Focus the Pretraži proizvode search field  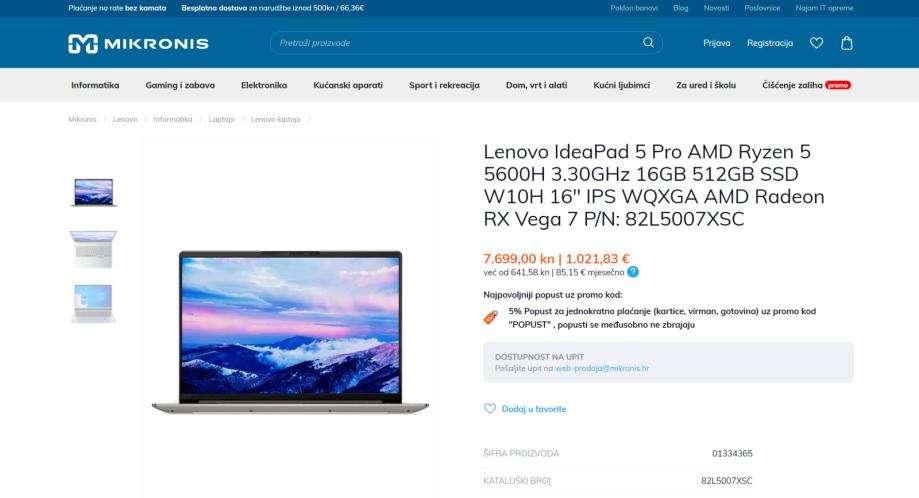coord(457,43)
